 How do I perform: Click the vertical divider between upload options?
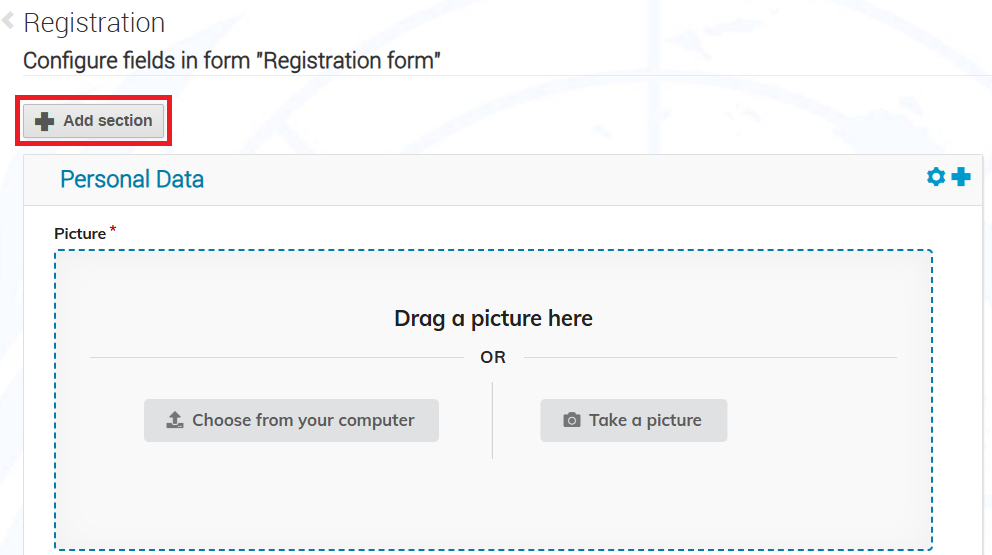pos(492,420)
